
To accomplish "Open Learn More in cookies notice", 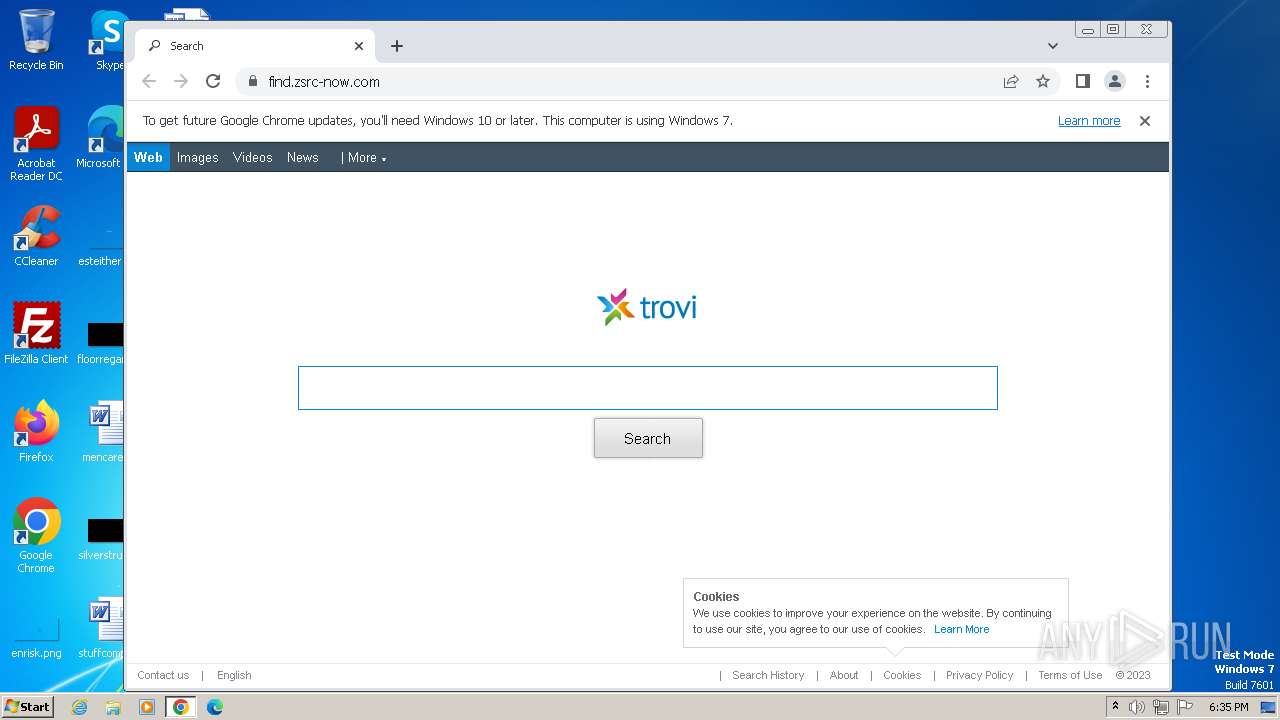I will click(x=961, y=629).
